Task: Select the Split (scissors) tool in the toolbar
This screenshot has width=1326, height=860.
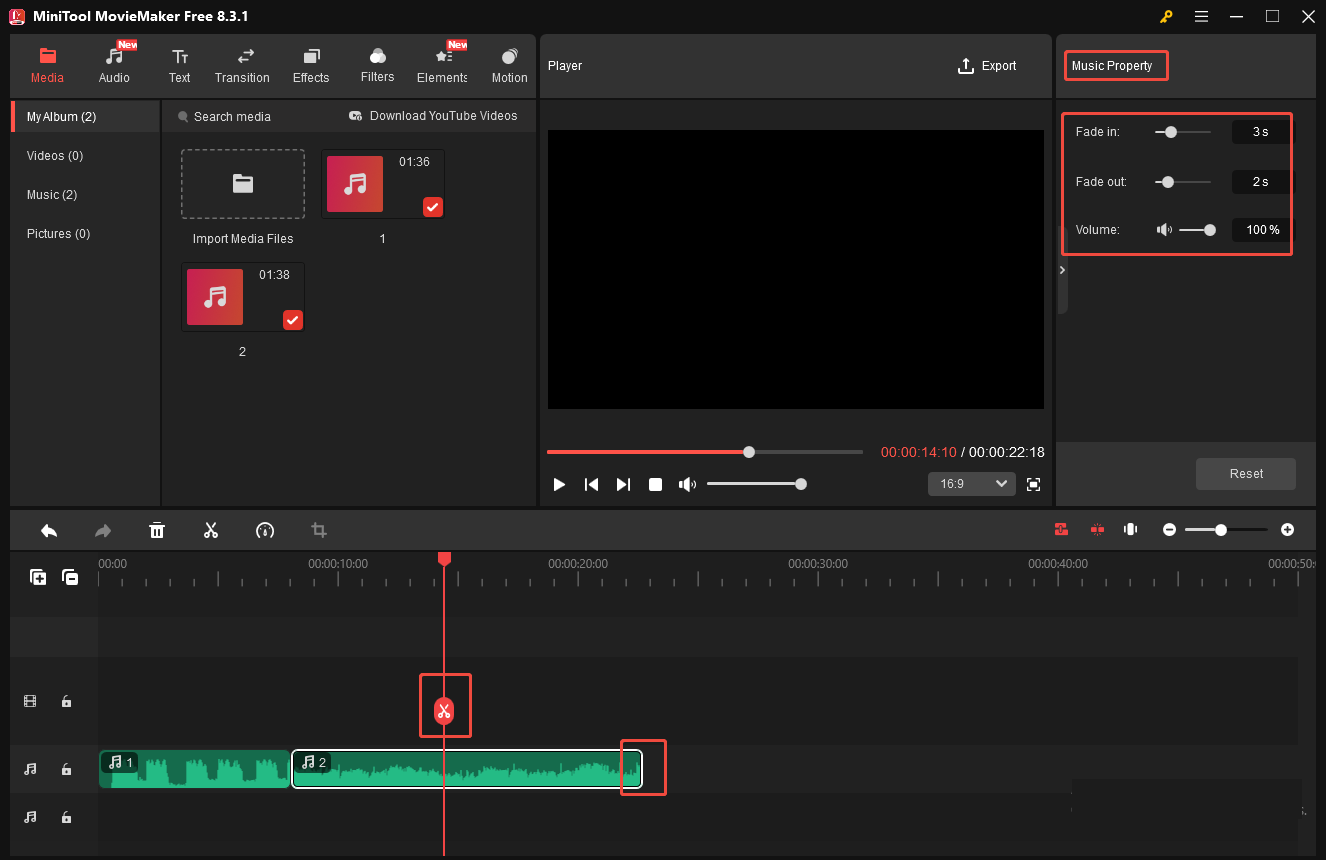Action: (211, 530)
